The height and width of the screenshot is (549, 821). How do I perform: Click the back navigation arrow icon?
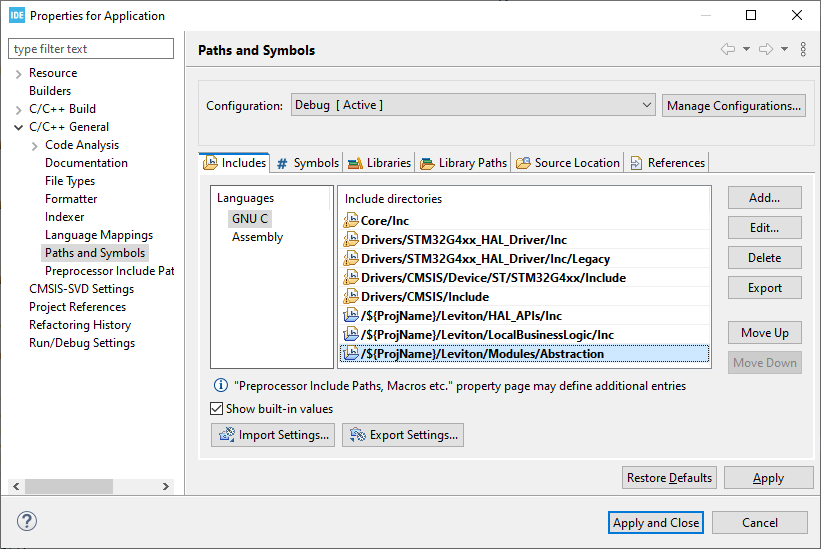click(727, 49)
